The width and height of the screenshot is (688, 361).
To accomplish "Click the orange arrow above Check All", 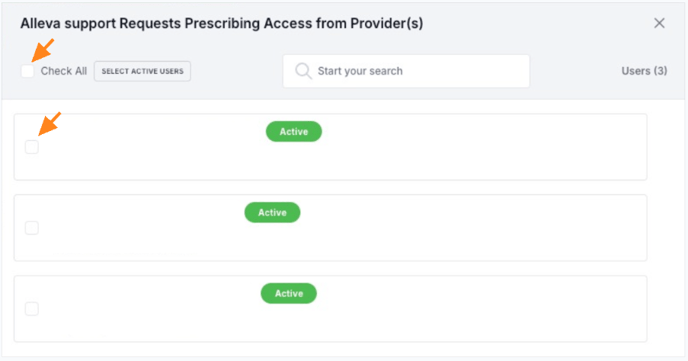I will click(43, 50).
